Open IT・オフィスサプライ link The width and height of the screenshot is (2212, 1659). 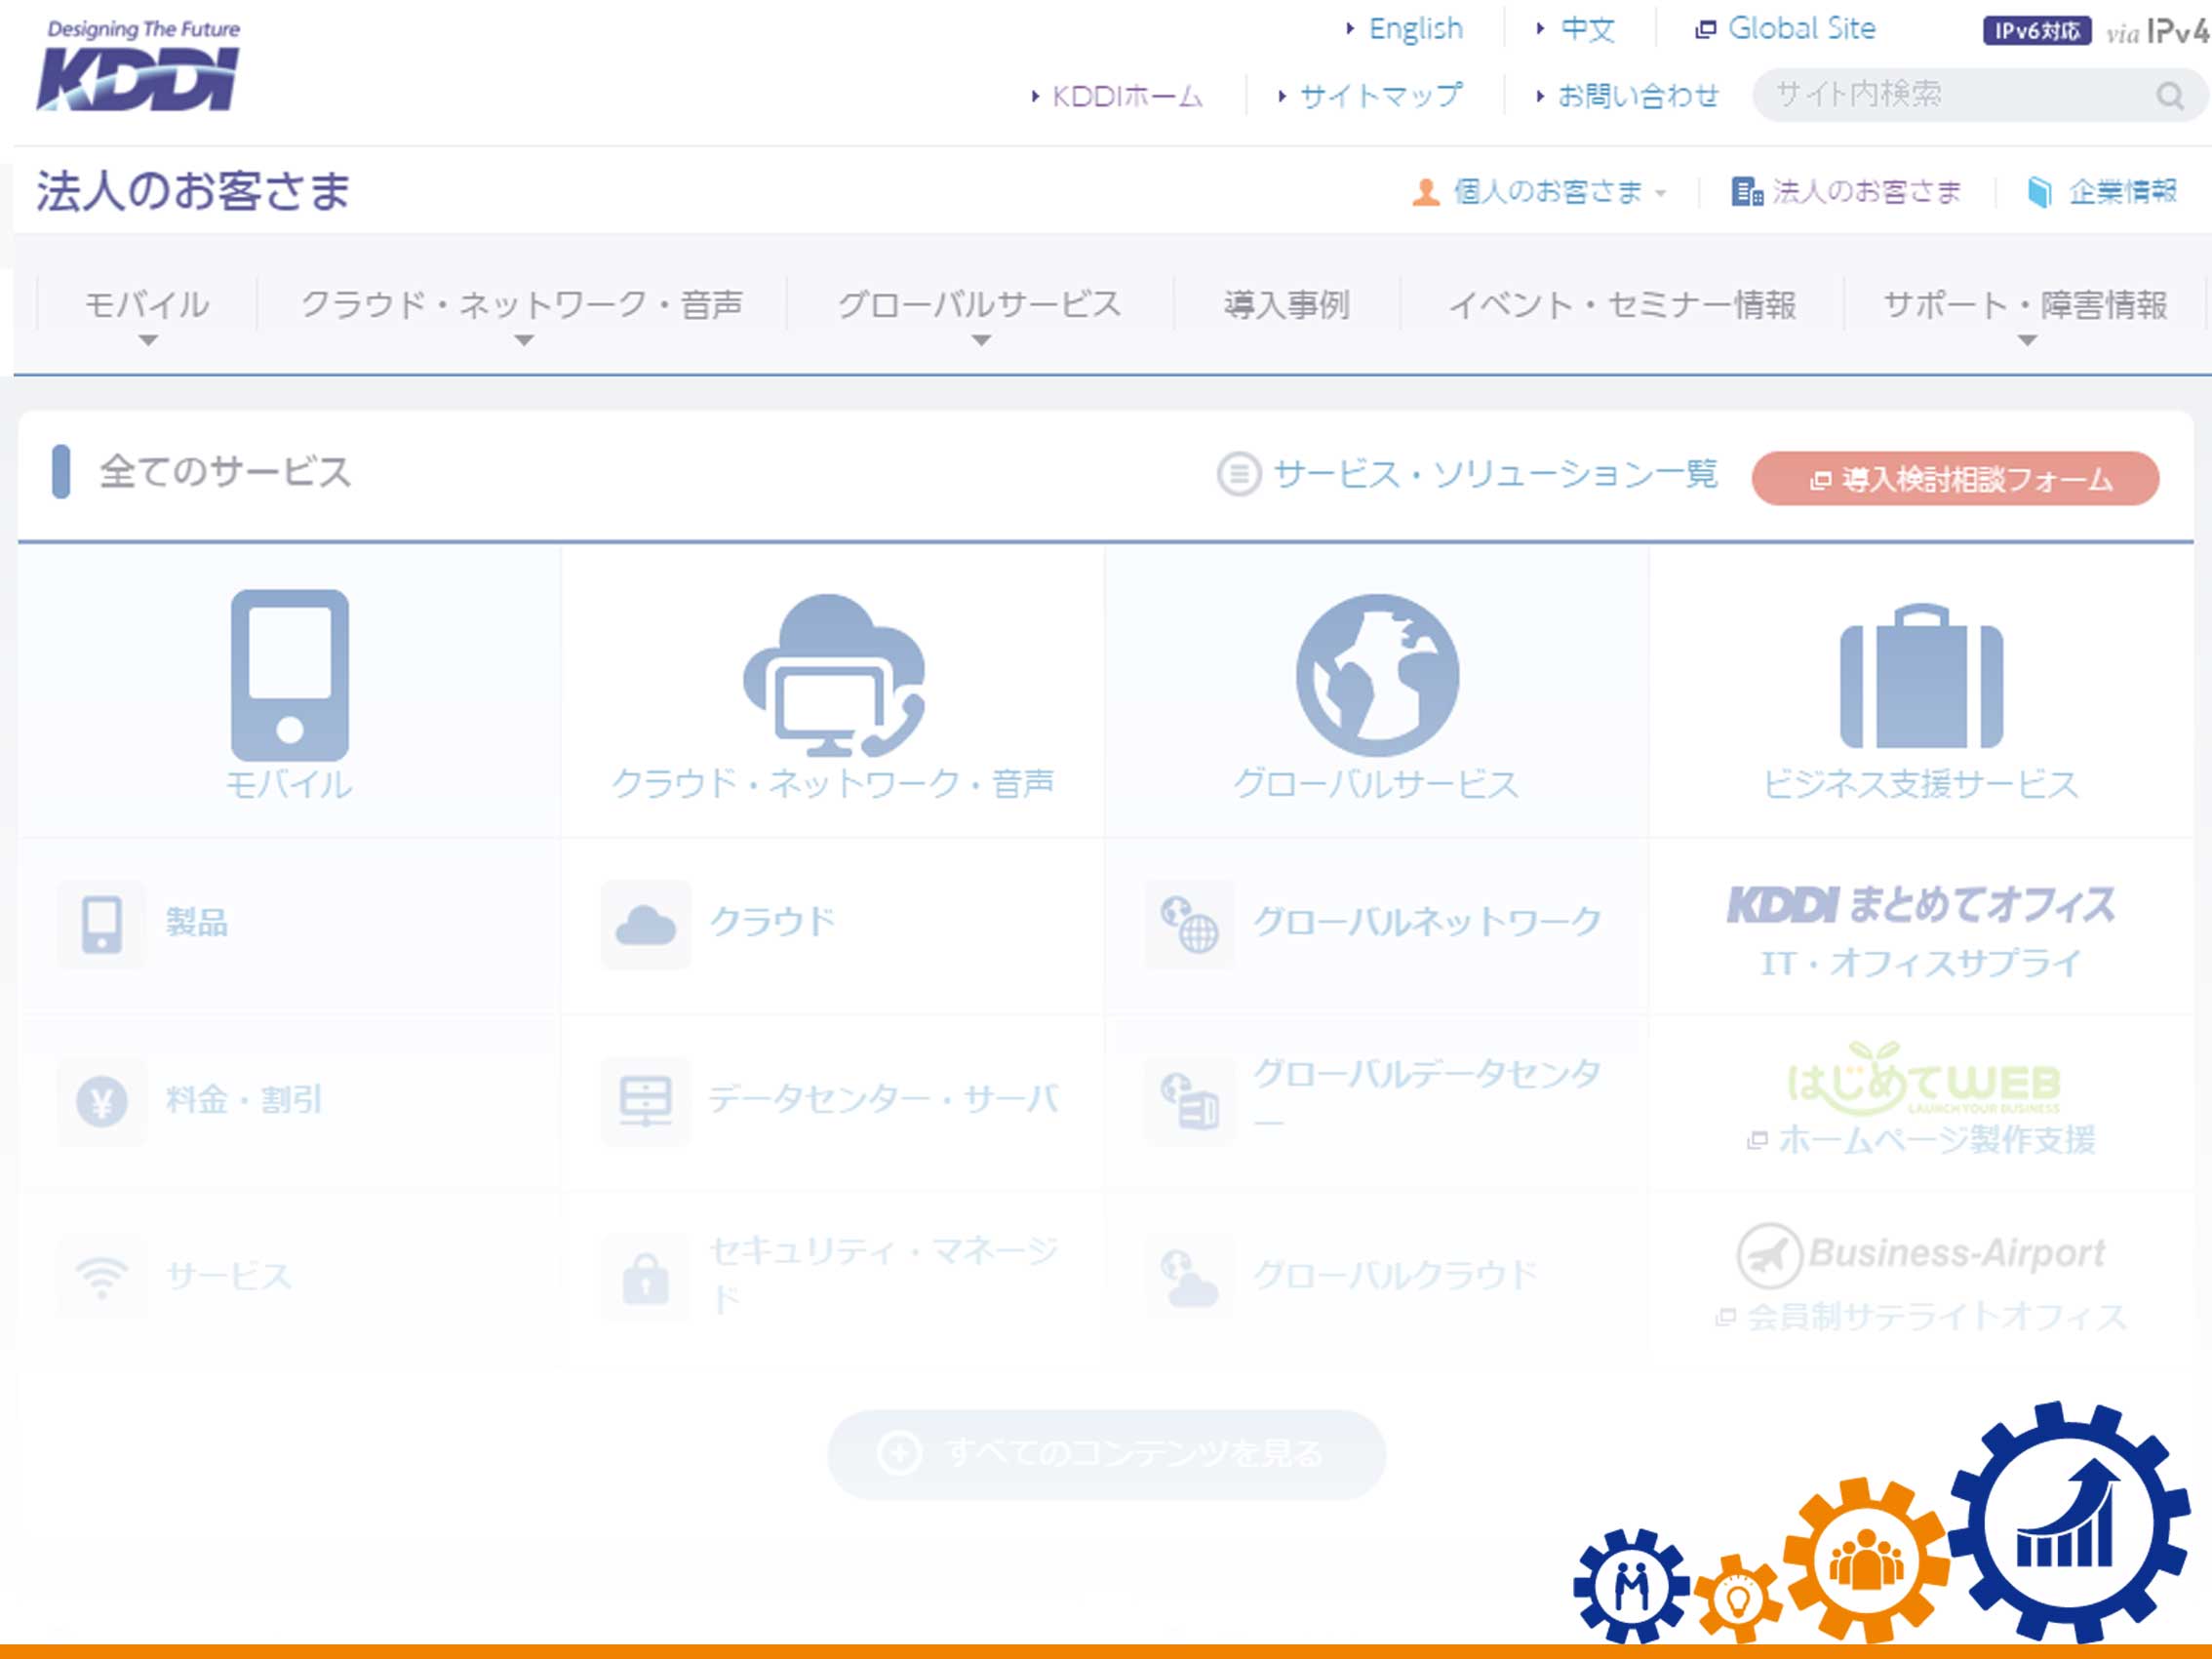coord(1921,964)
